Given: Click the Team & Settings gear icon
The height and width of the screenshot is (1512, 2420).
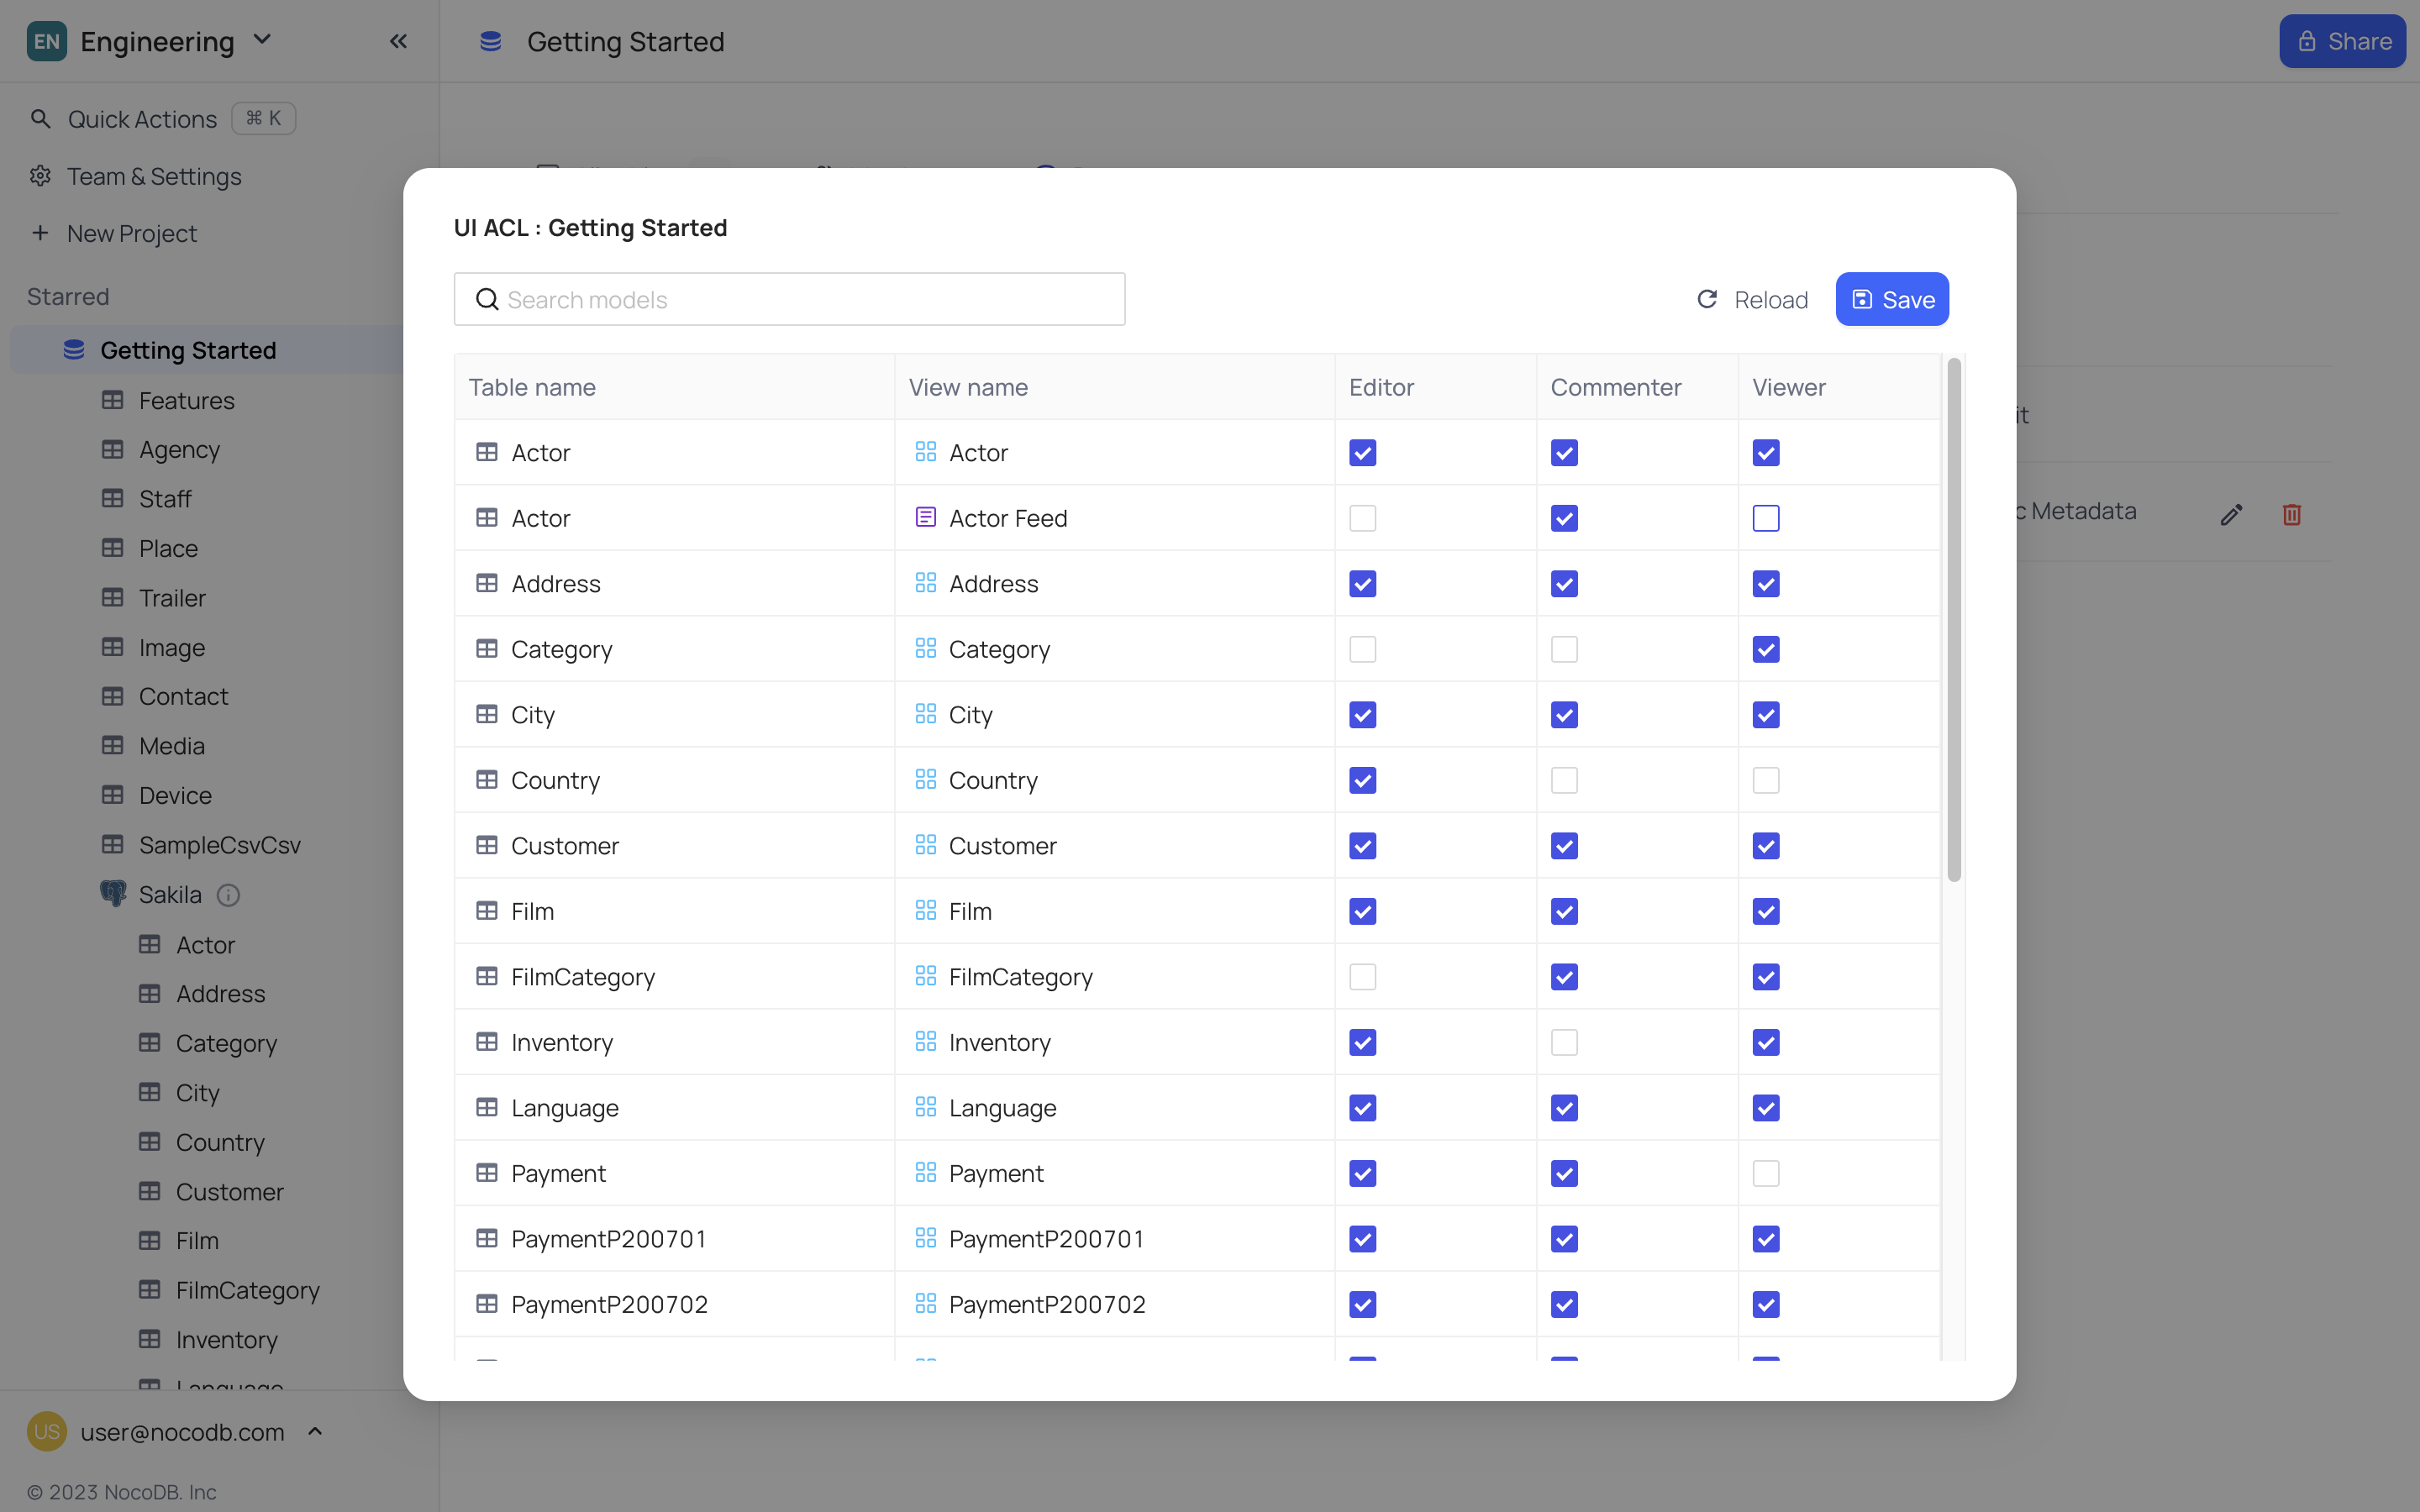Looking at the screenshot, I should [x=40, y=176].
